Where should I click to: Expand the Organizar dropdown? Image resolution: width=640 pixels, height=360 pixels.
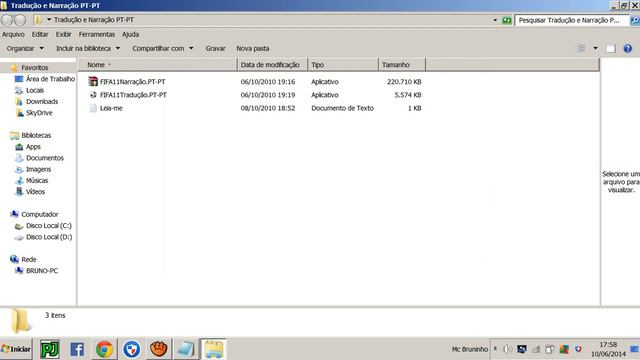[x=25, y=49]
